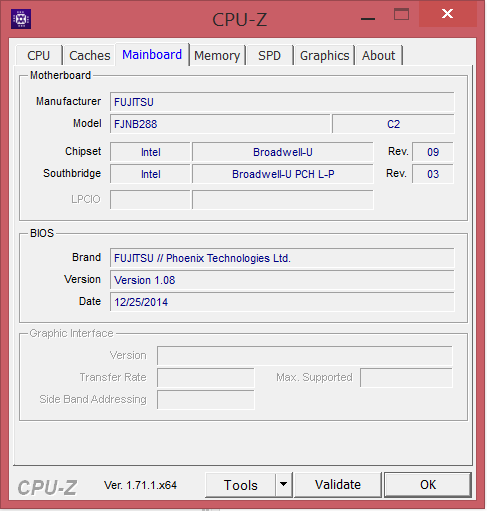Viewport: 487px width, 511px height.
Task: Click the empty LPCIO vendor field
Action: click(x=150, y=200)
